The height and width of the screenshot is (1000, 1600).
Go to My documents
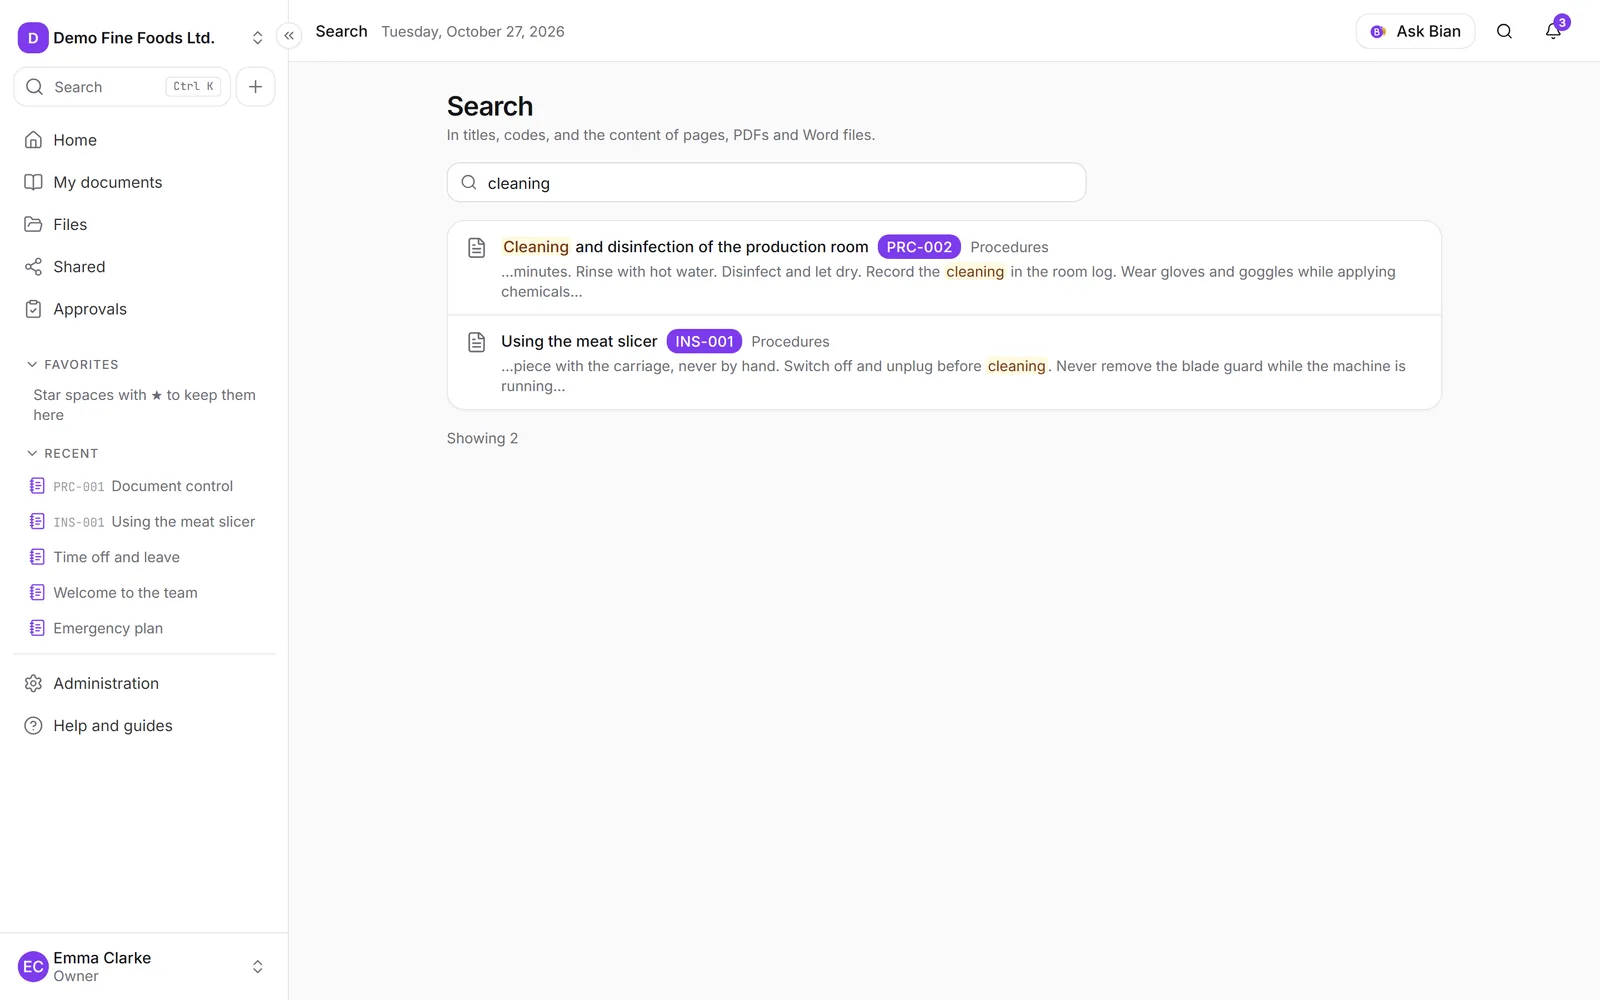(x=144, y=182)
